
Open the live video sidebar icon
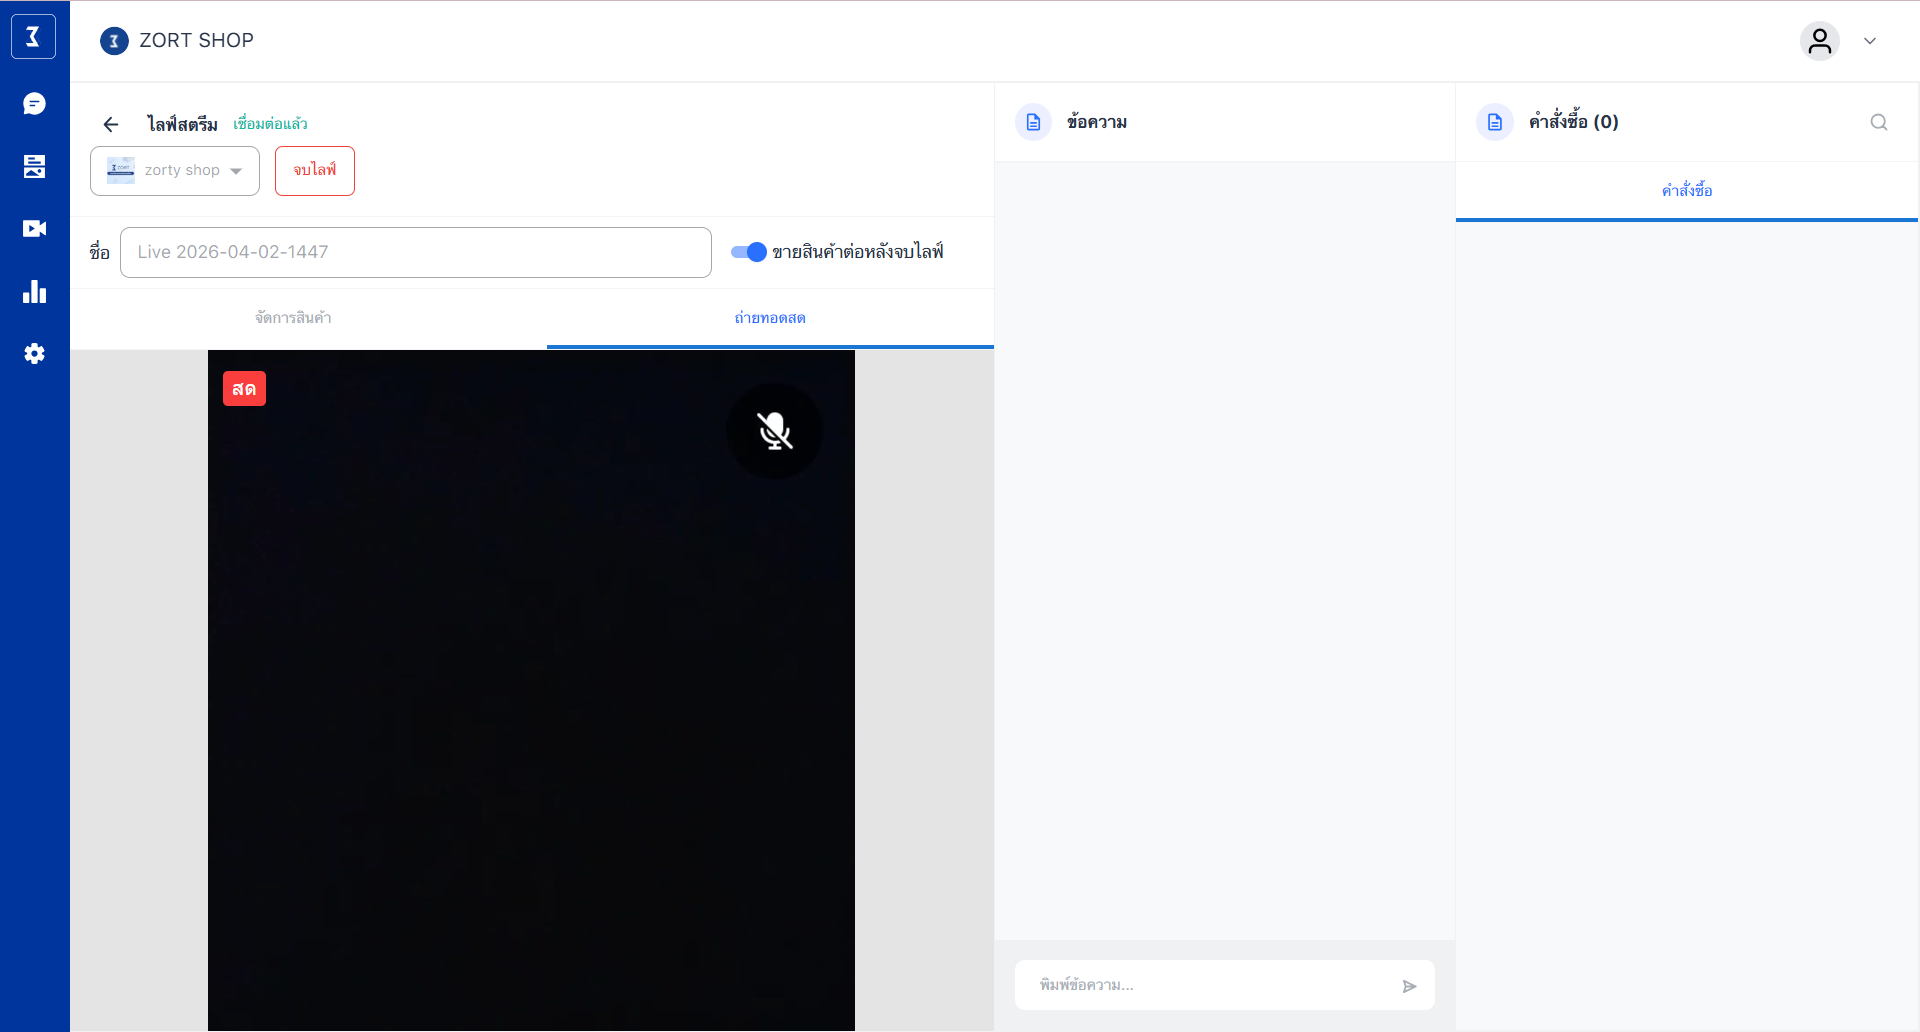click(34, 229)
